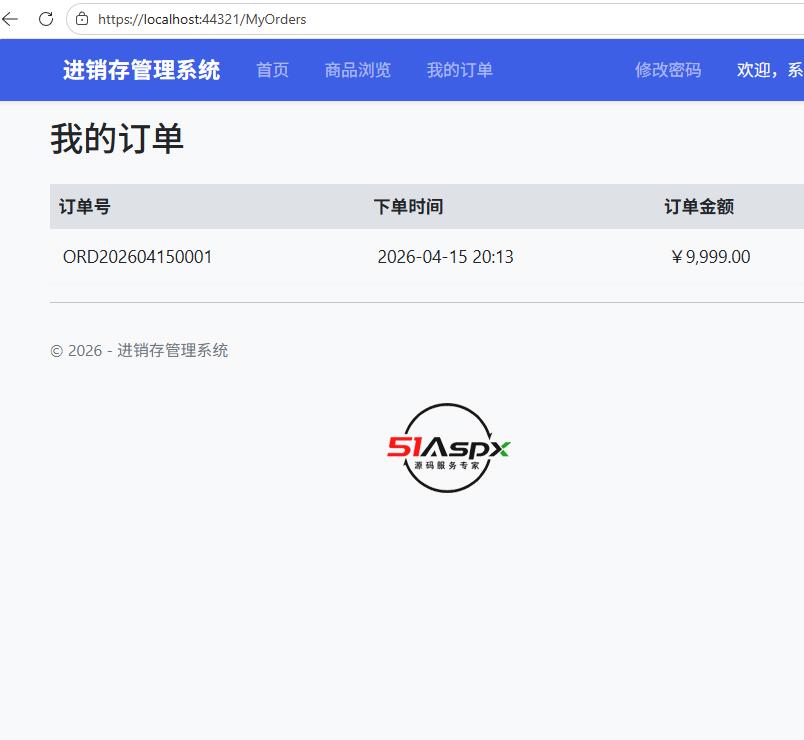Go to 首页 in navigation
804x740 pixels.
click(272, 70)
